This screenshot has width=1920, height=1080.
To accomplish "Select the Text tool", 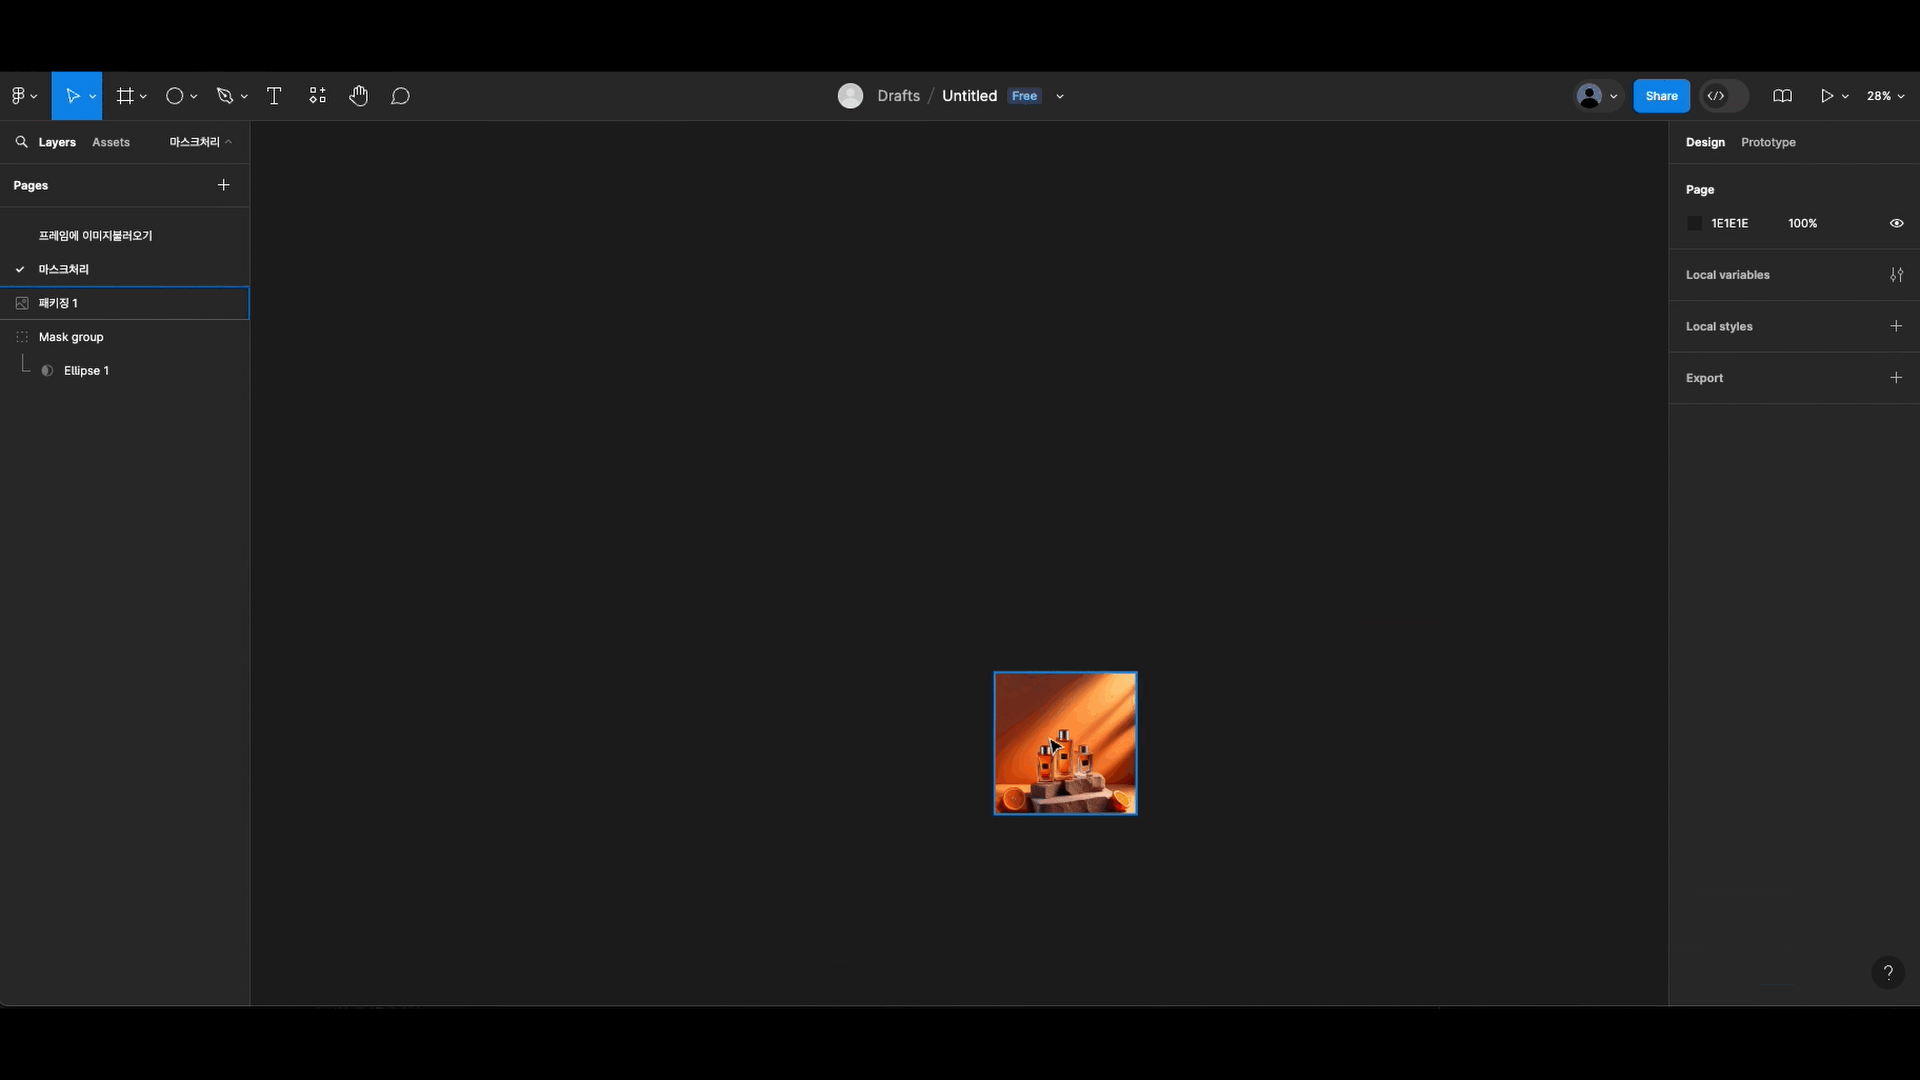I will [x=274, y=96].
